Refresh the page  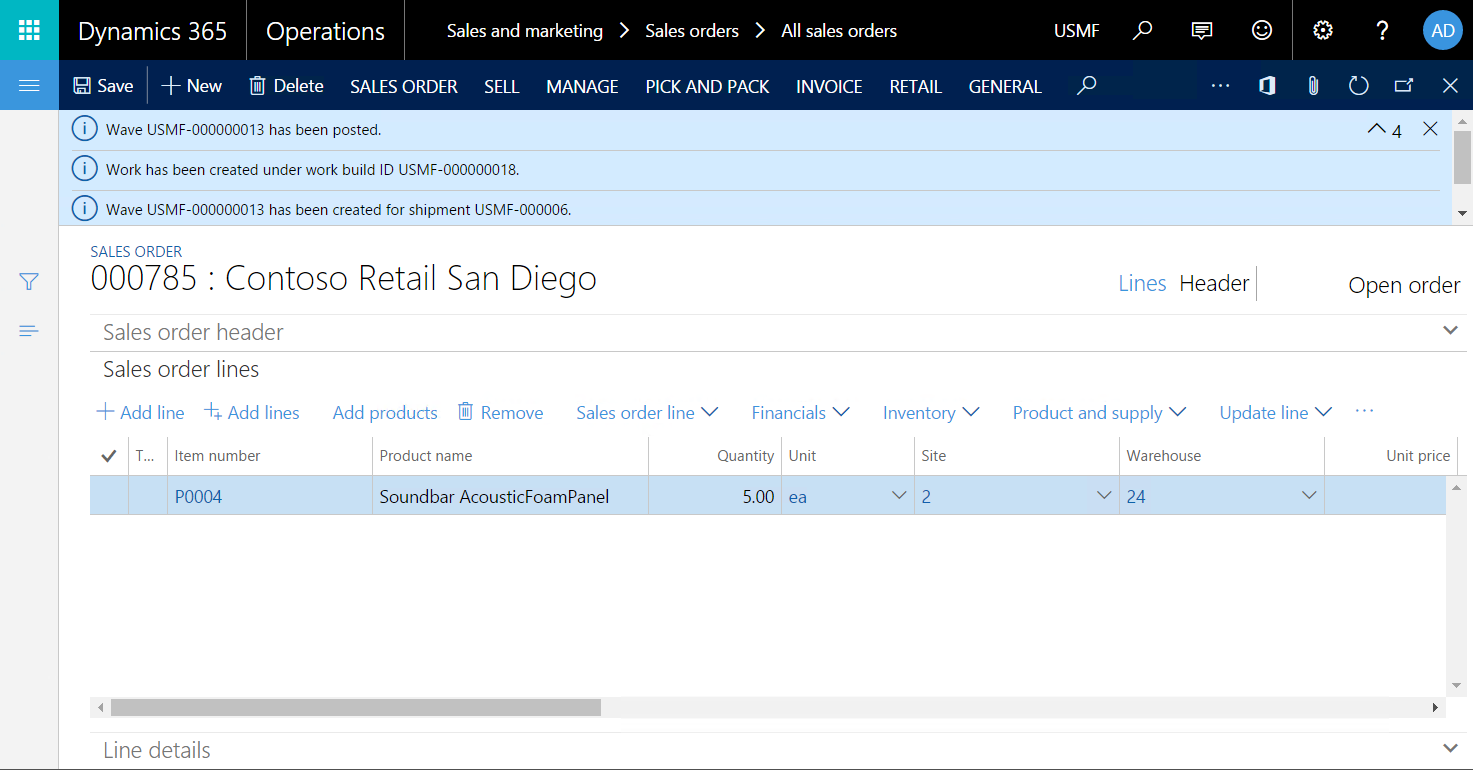click(1358, 86)
